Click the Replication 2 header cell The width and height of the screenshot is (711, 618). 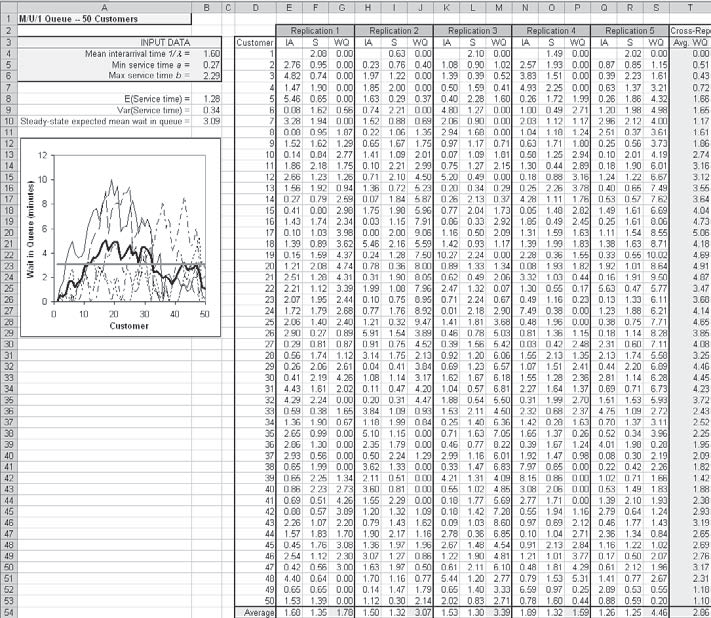394,31
